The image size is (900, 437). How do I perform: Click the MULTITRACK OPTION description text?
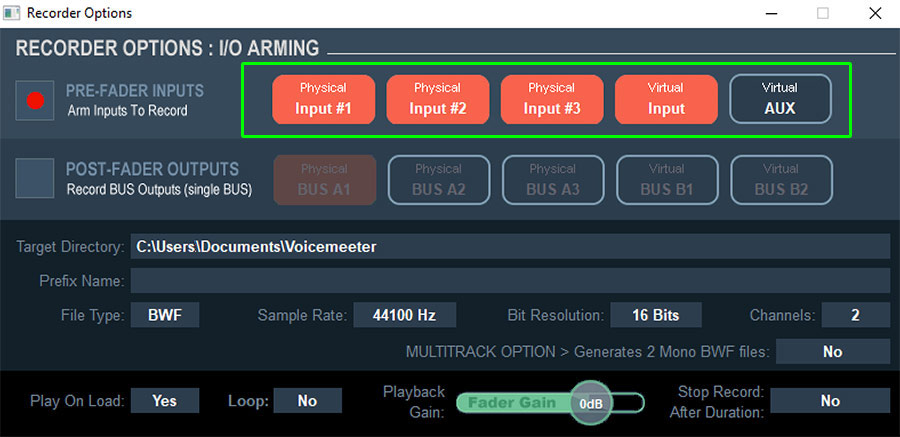(x=587, y=351)
